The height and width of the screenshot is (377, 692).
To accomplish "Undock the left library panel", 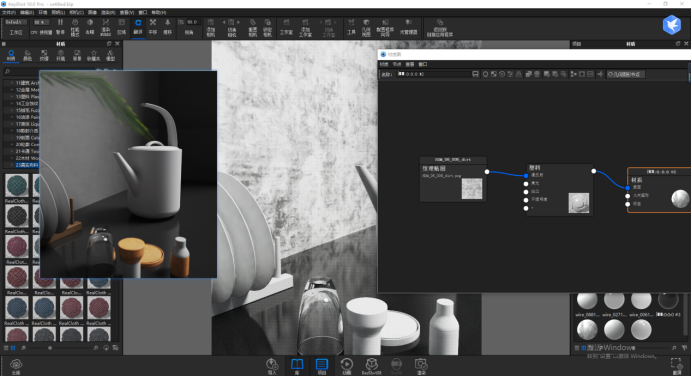I will coord(109,44).
